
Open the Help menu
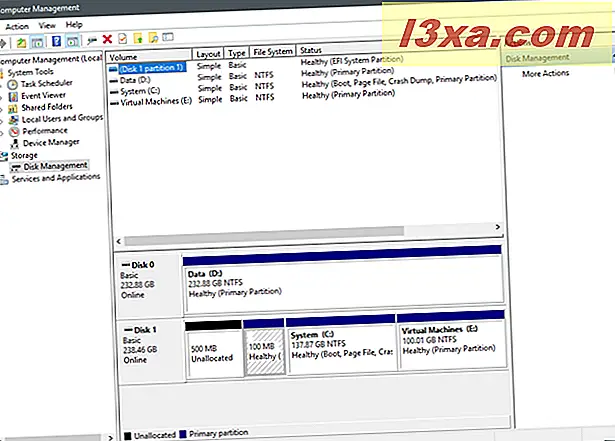(74, 25)
